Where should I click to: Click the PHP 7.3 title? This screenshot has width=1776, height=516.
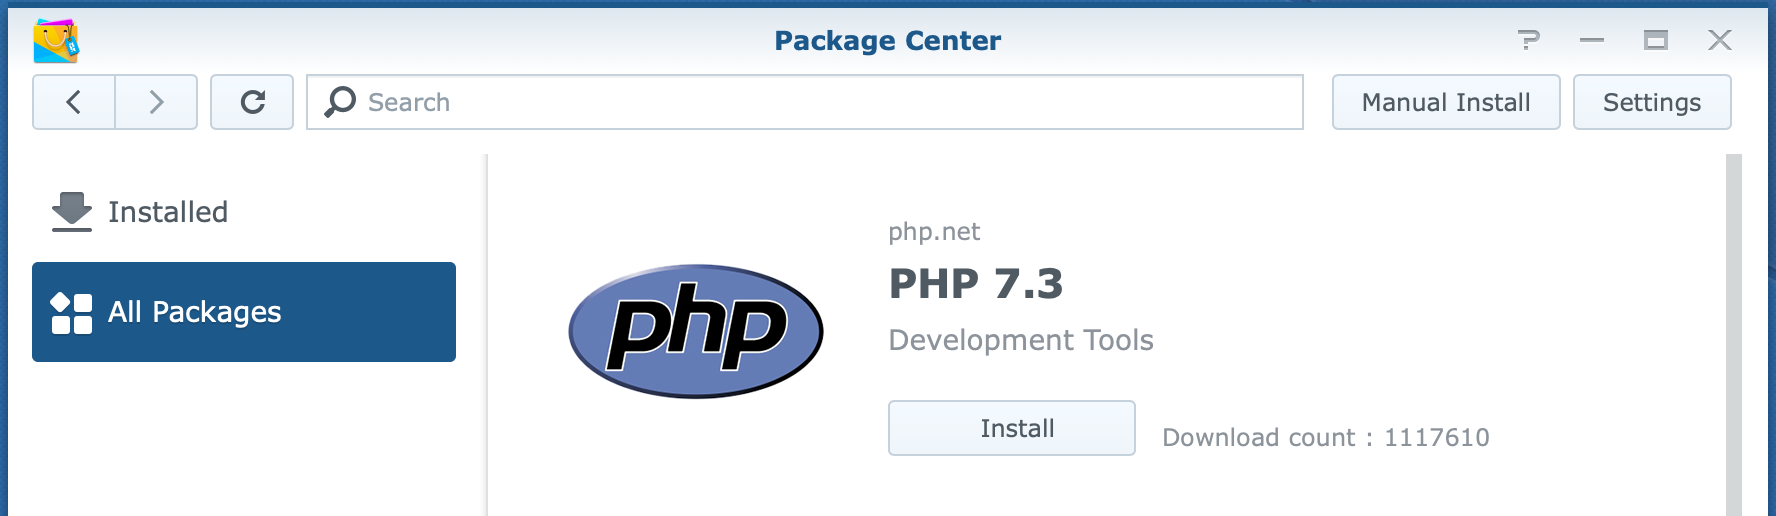pos(976,284)
